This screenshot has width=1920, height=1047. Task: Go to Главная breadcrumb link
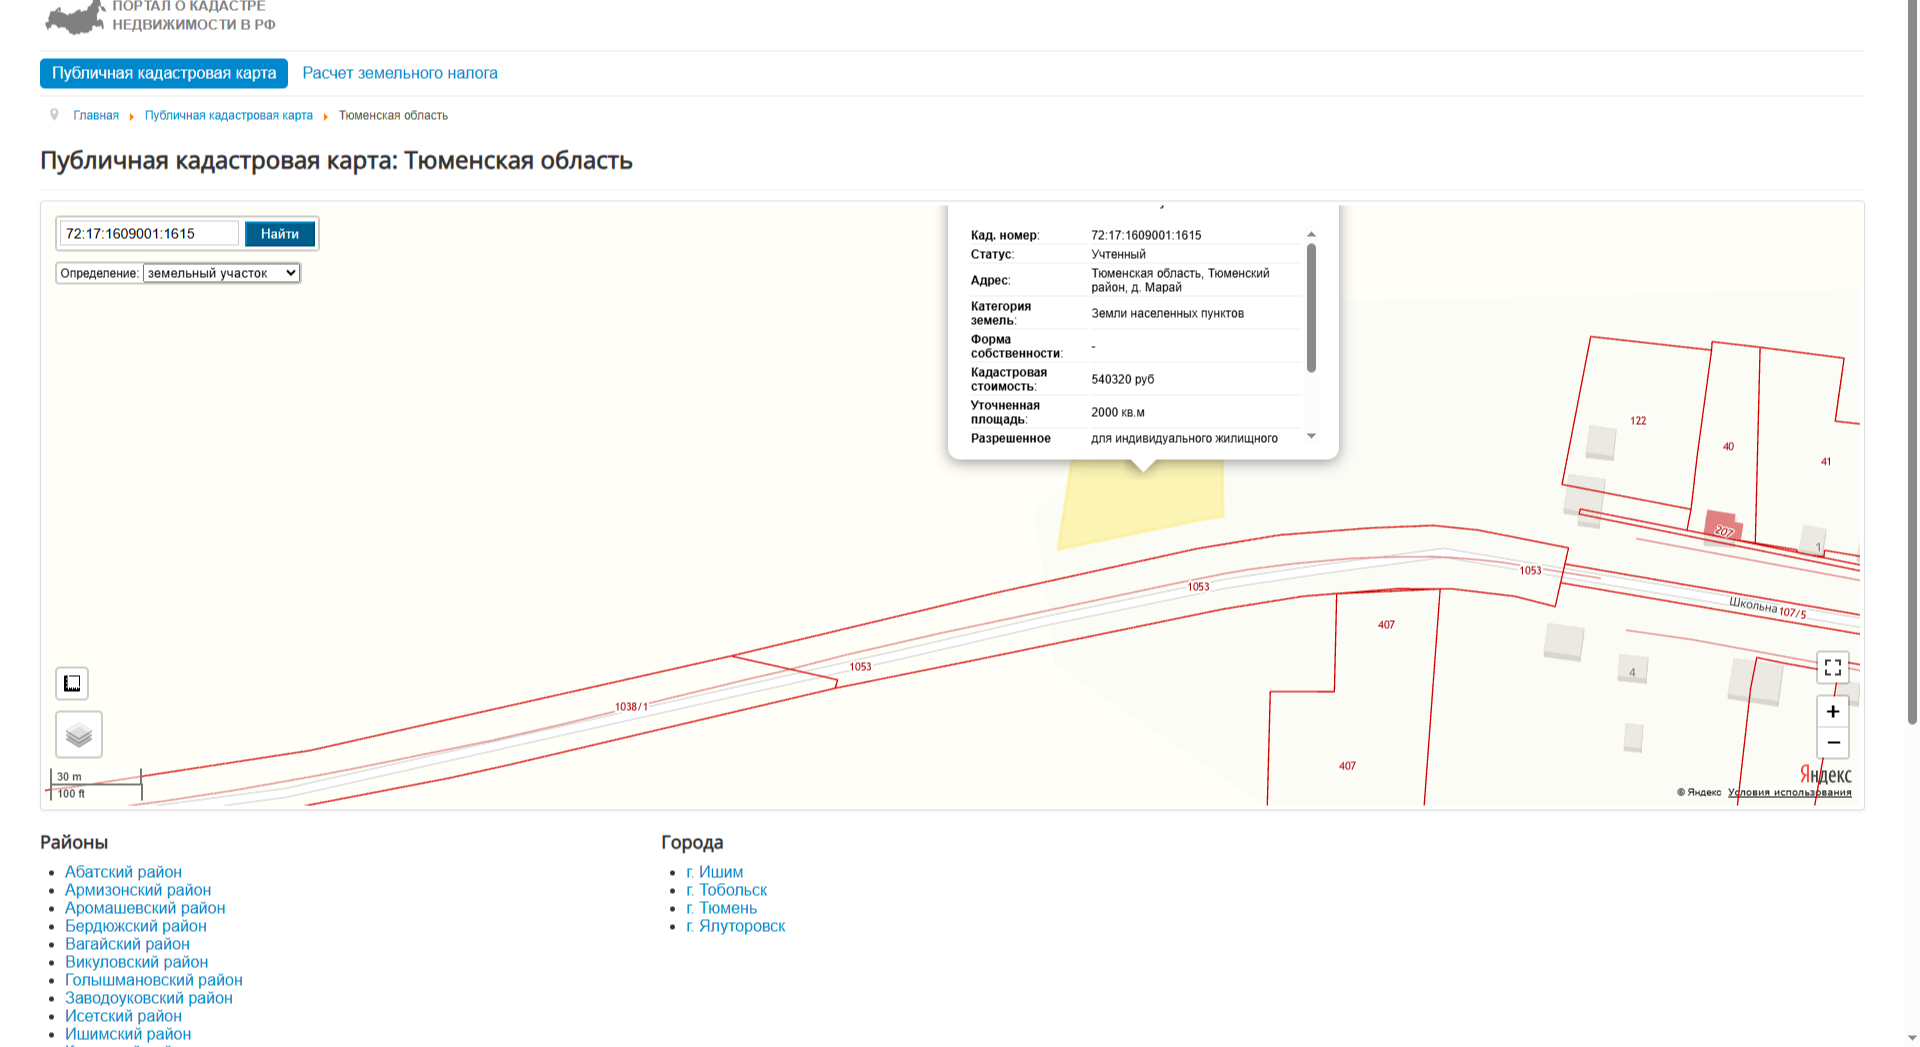(96, 115)
